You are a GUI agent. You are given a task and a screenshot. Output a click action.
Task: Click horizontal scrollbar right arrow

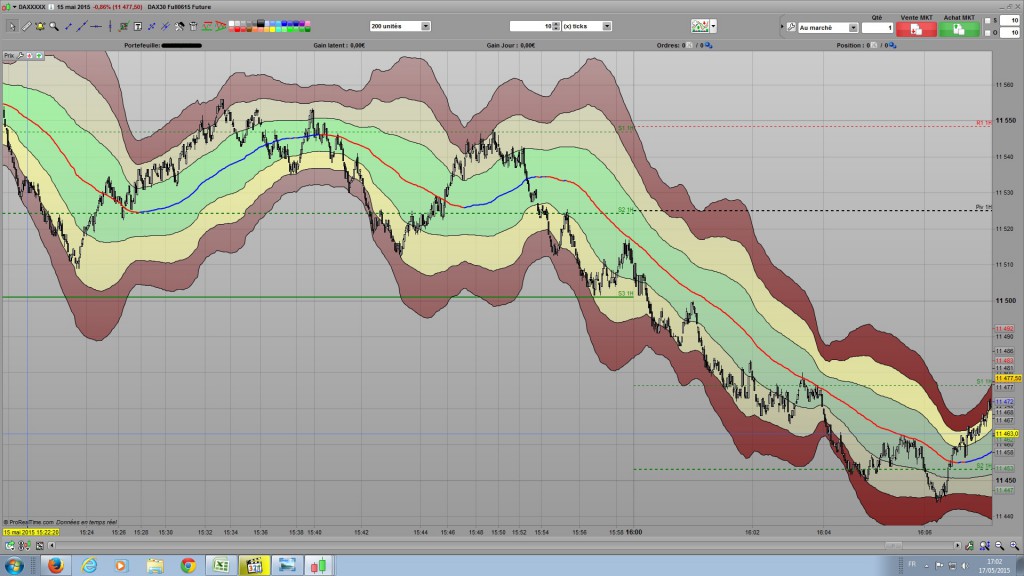957,545
